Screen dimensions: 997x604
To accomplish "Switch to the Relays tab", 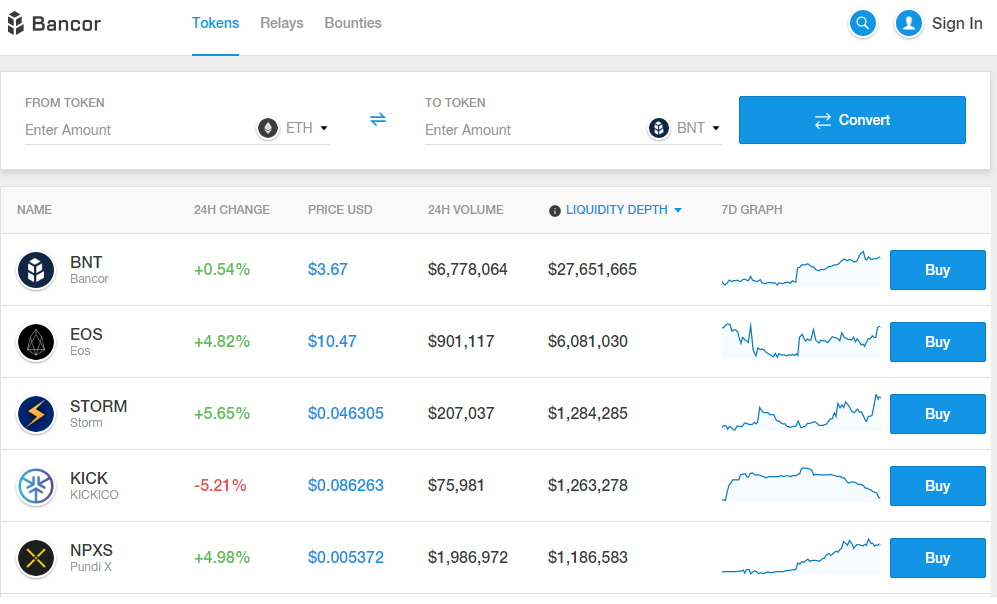I will click(x=282, y=23).
